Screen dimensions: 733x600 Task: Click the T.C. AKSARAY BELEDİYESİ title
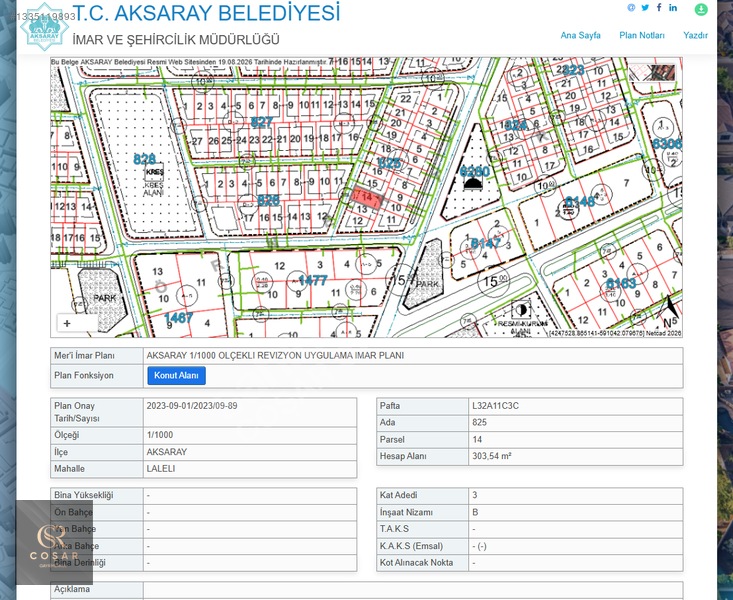coord(206,13)
